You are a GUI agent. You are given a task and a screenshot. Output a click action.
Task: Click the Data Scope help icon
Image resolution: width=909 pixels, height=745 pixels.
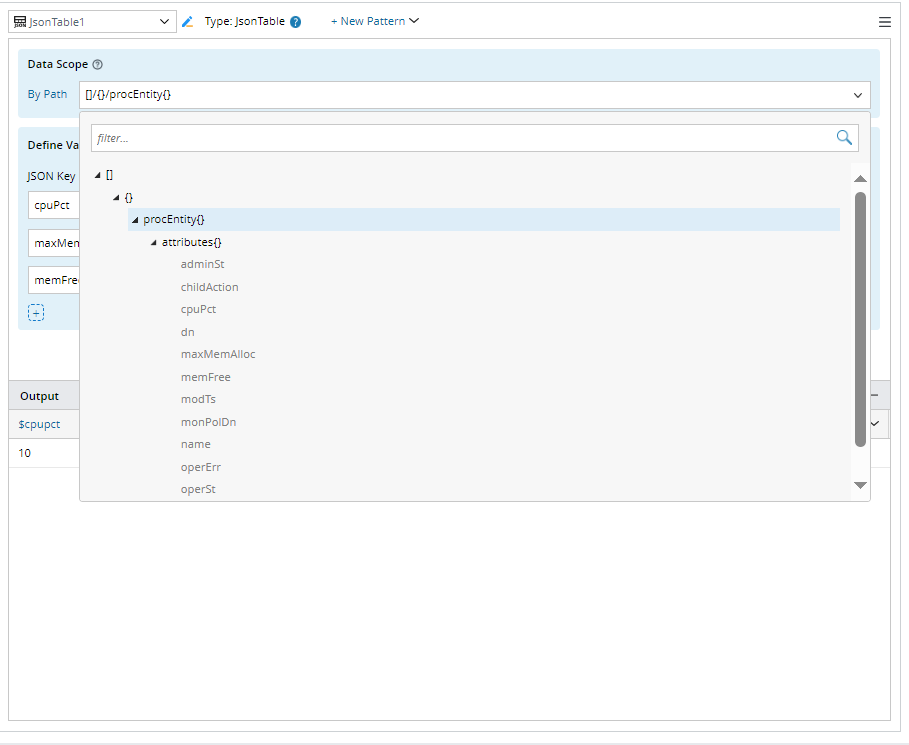coord(98,65)
